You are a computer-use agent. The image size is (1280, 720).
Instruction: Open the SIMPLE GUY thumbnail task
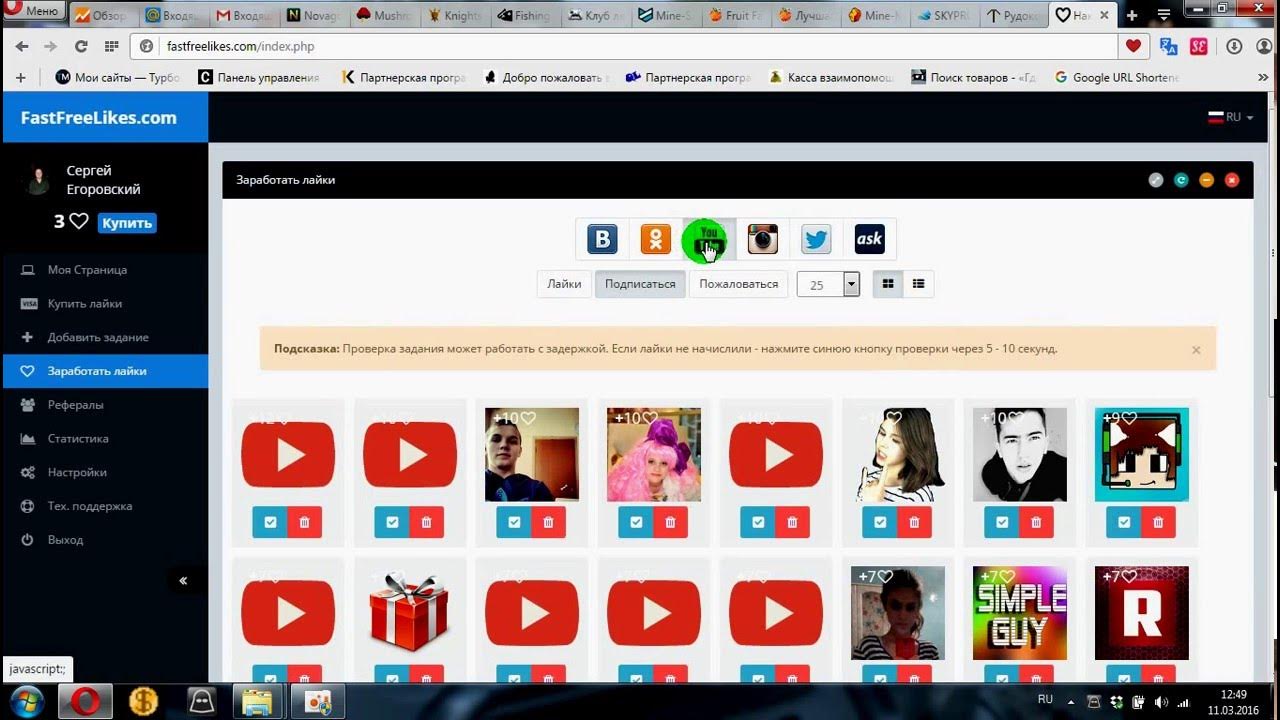[x=1020, y=613]
